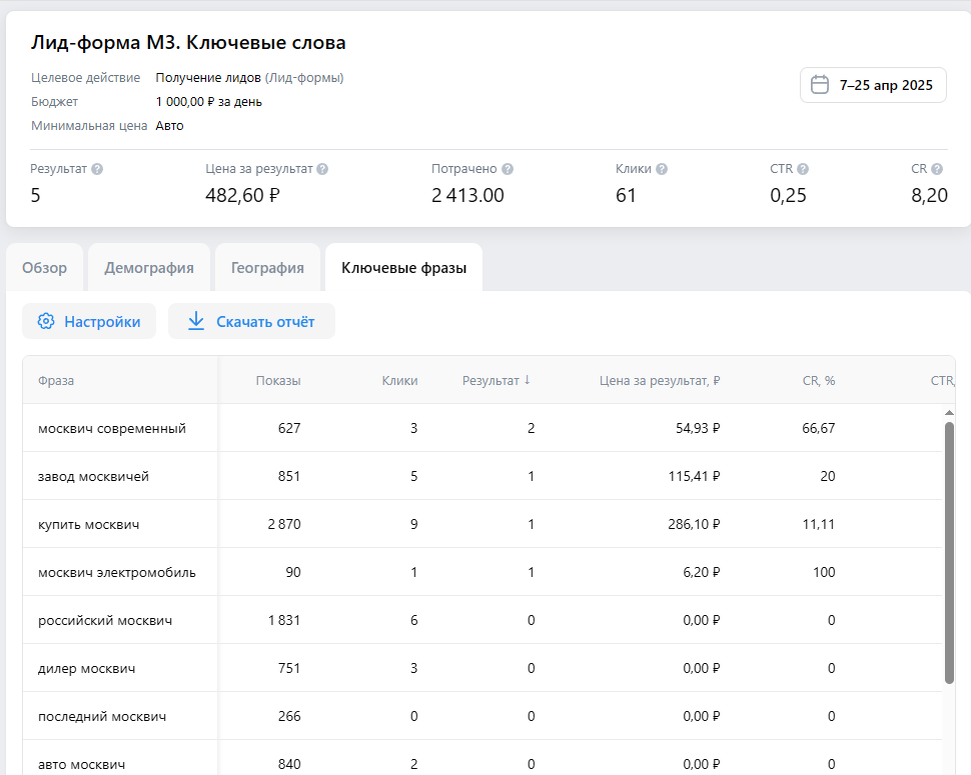Click Скачать отчёт button
This screenshot has width=971, height=775.
pyautogui.click(x=251, y=321)
